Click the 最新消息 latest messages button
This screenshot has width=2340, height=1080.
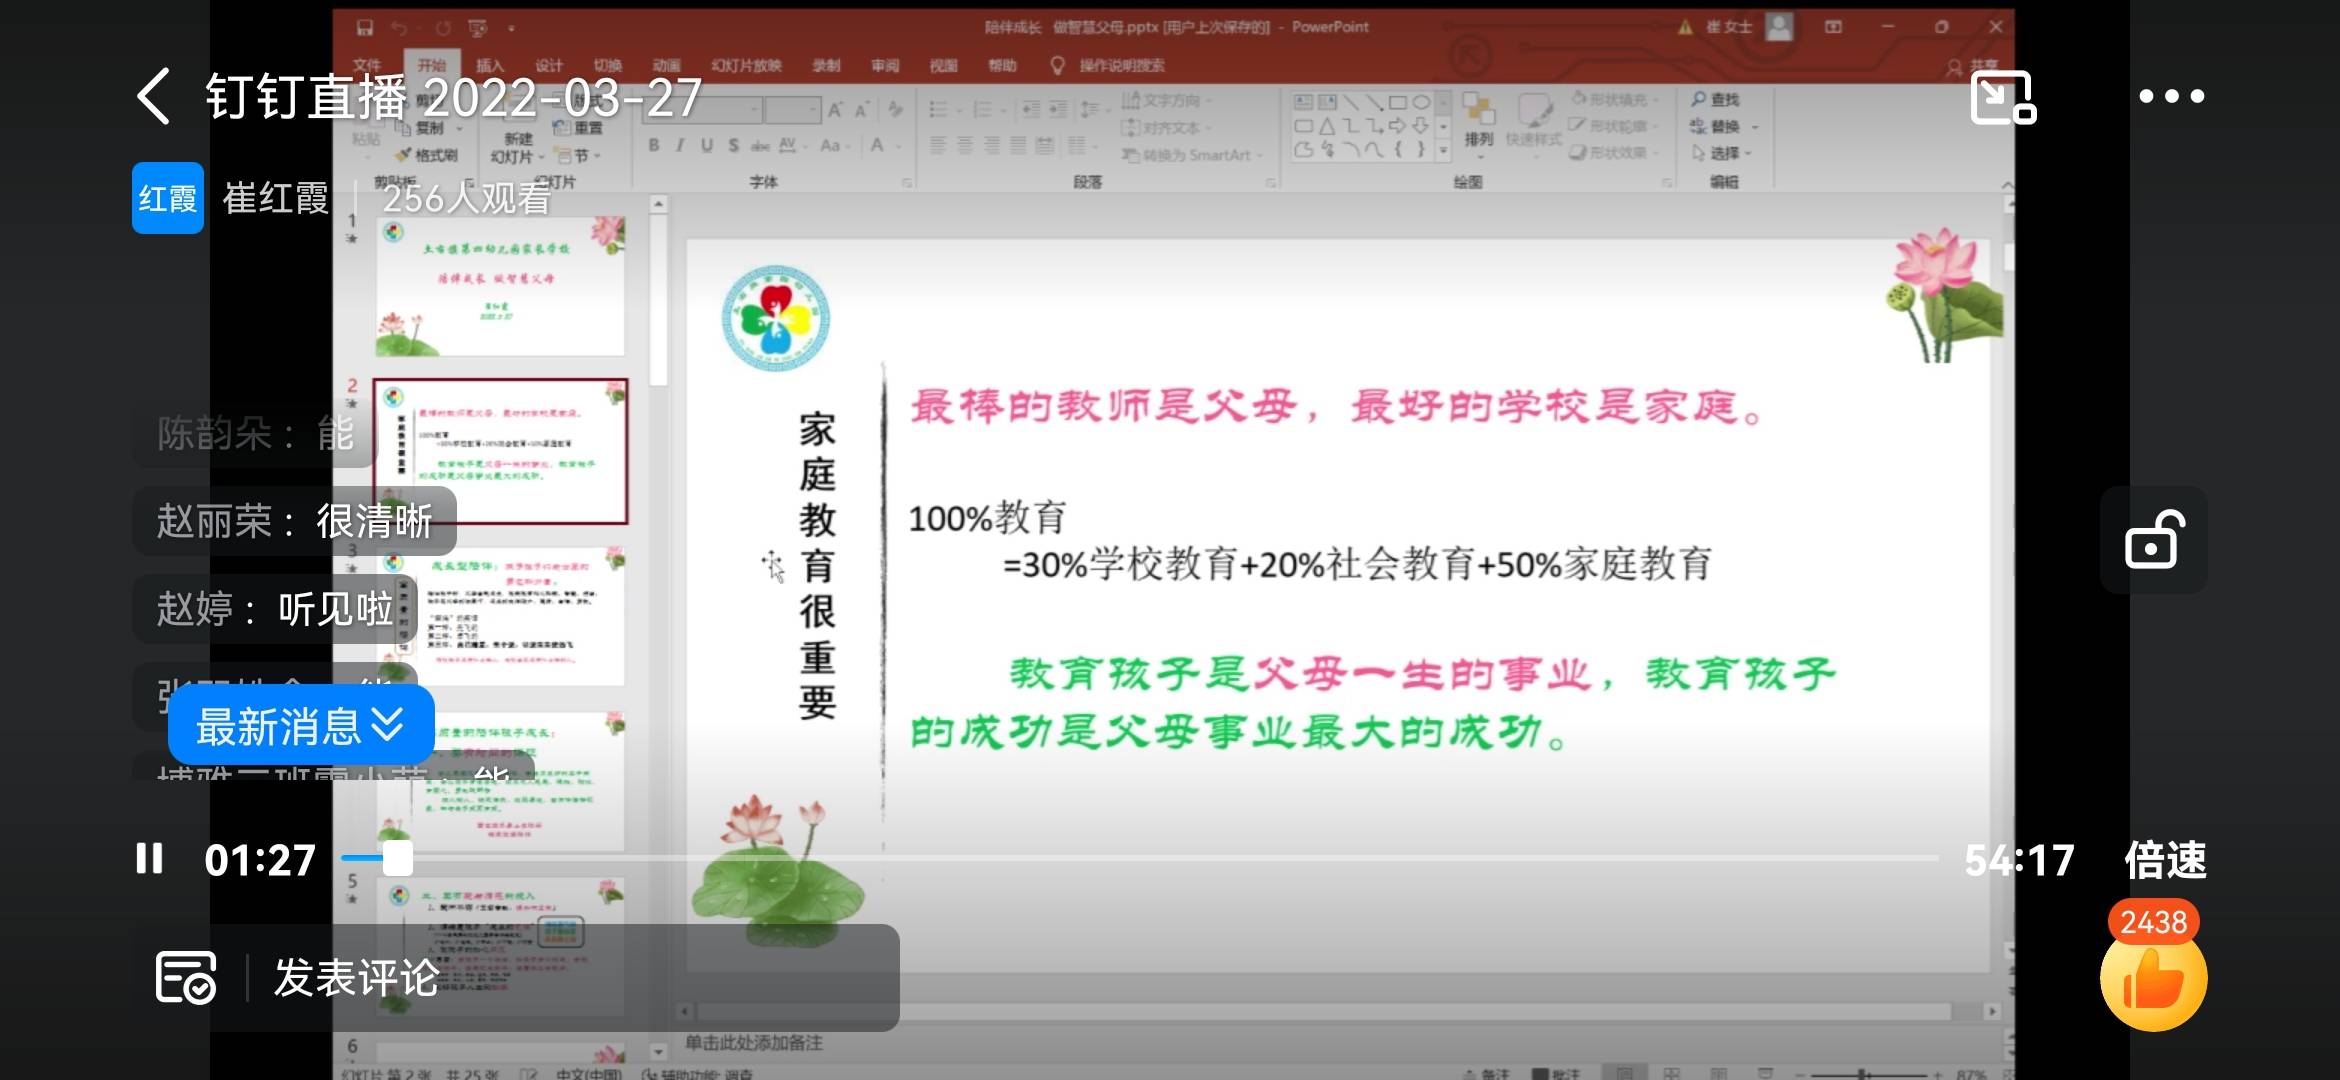301,726
